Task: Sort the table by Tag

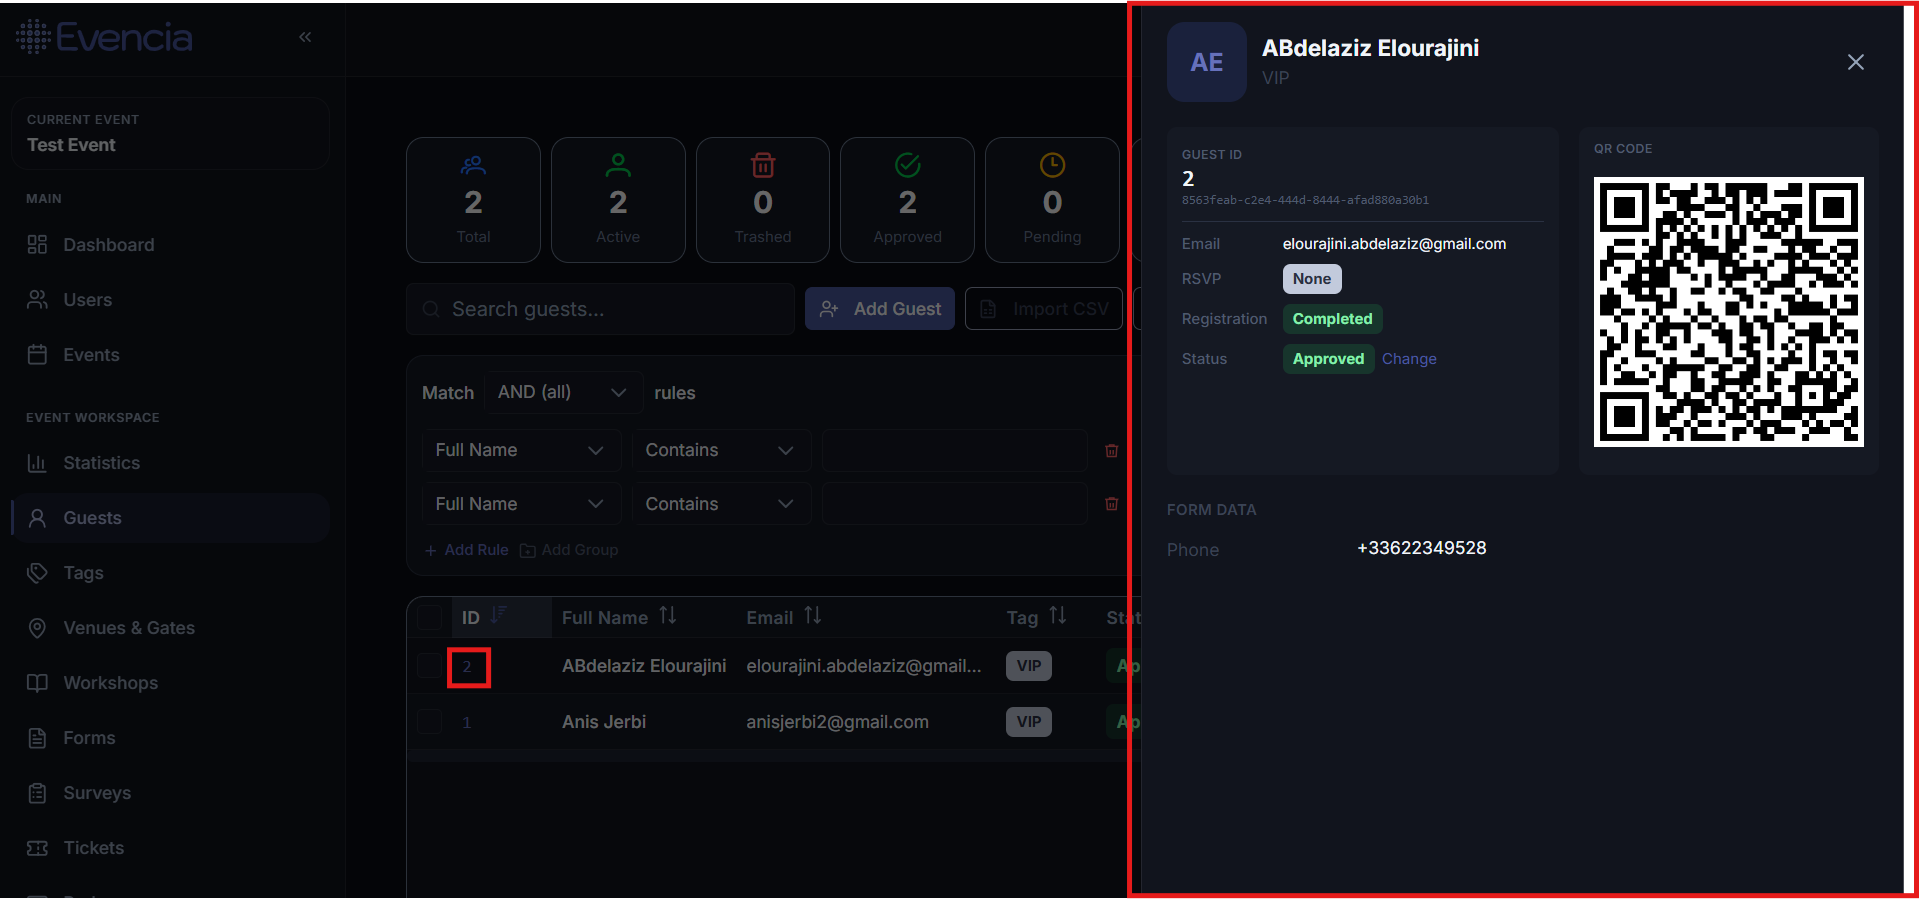Action: pyautogui.click(x=1036, y=617)
